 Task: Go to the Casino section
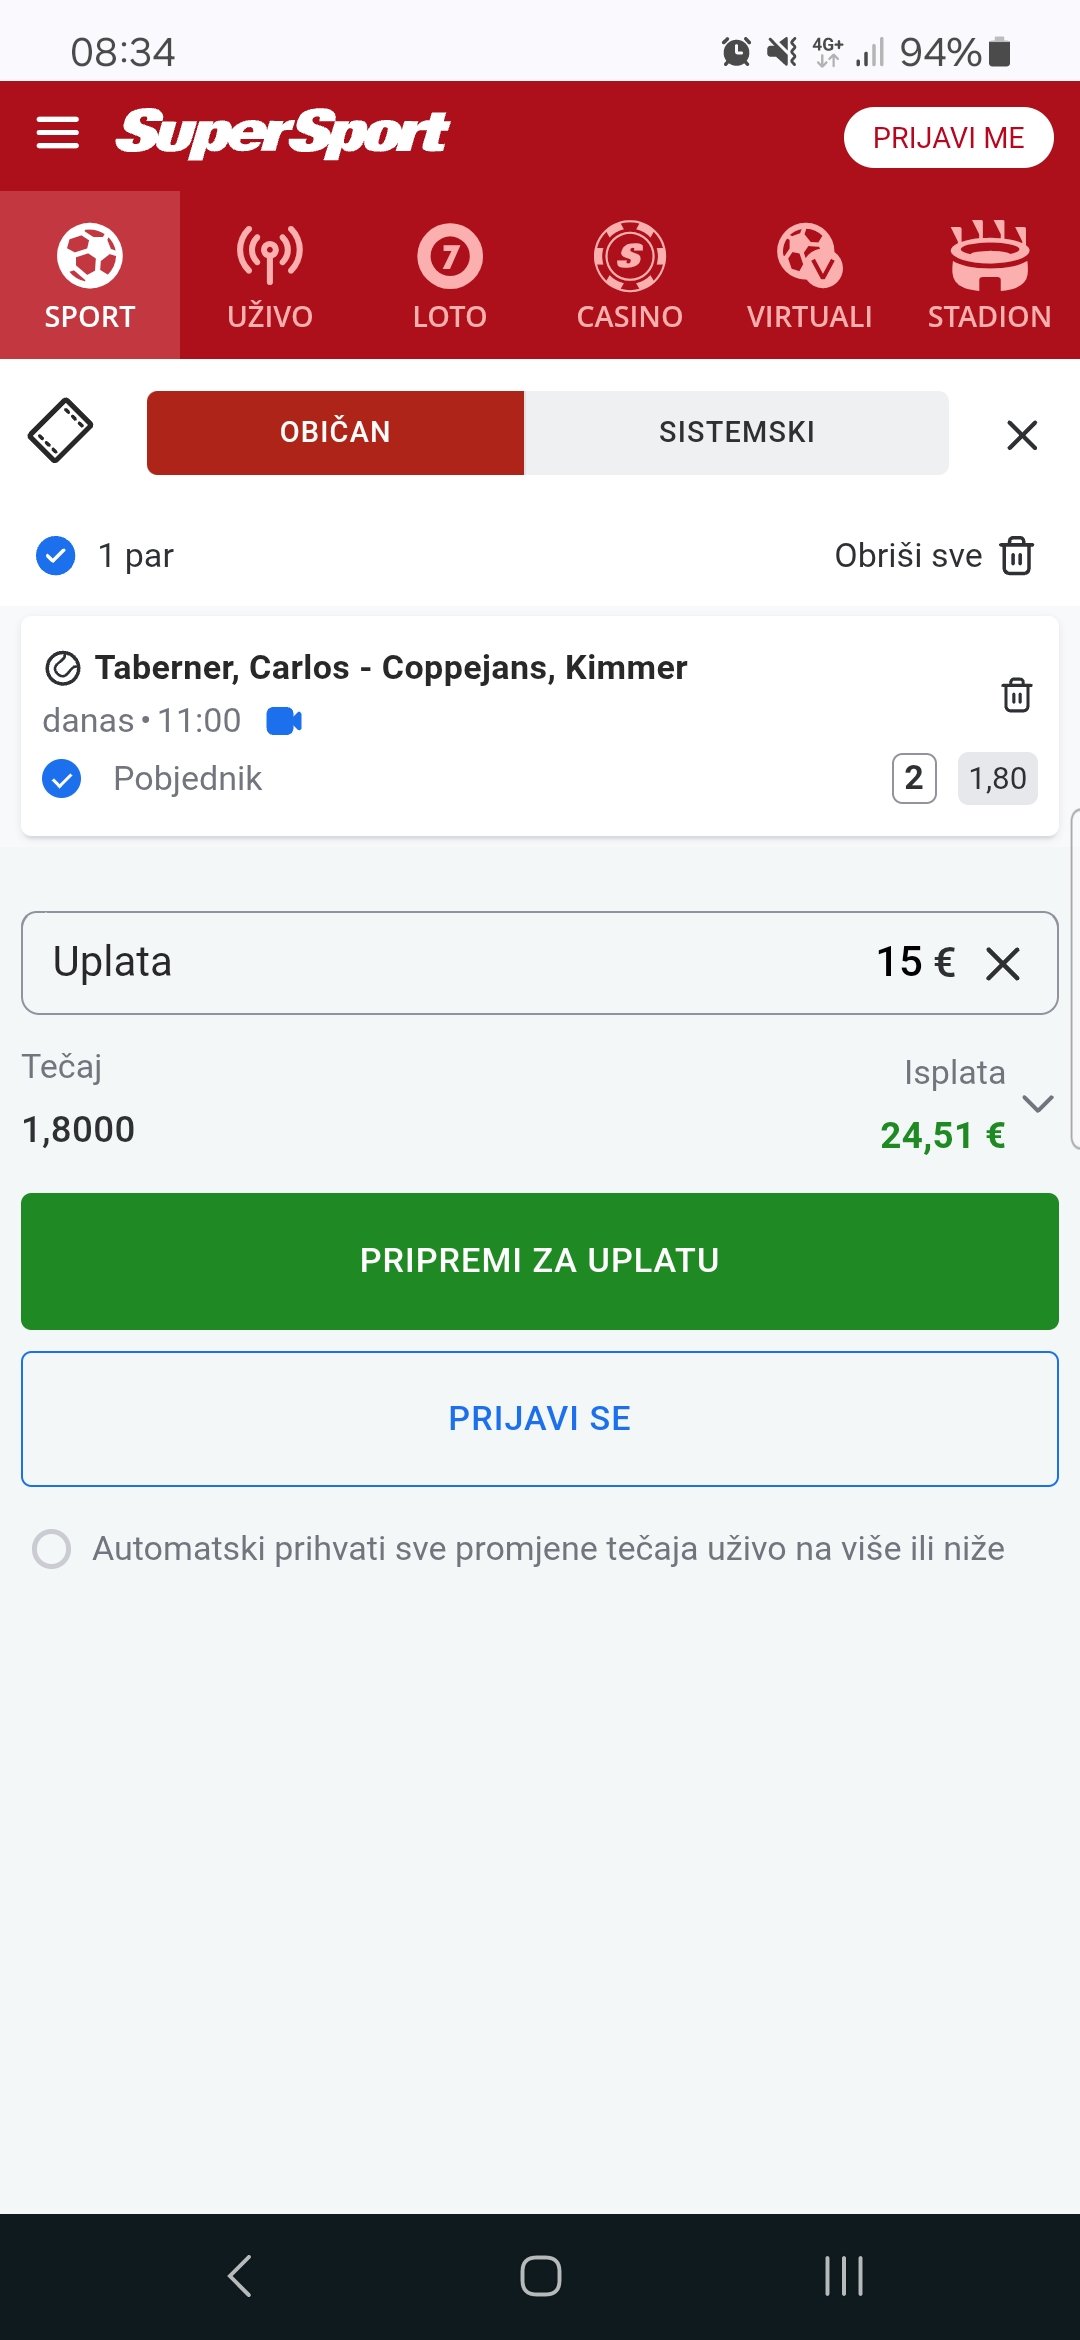click(630, 275)
